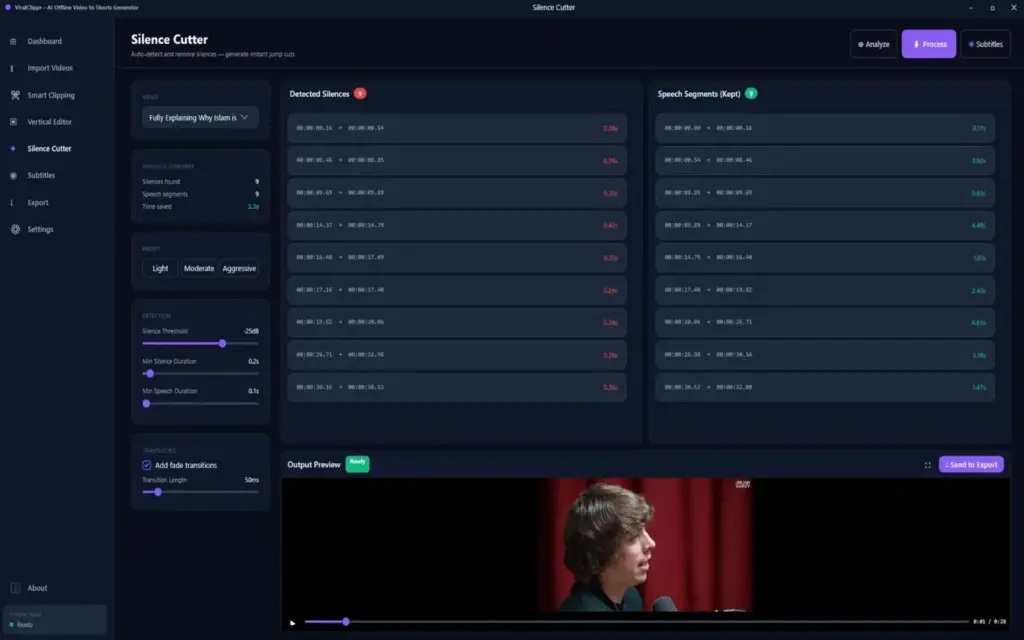Adjust the Min Speech Duration slider
Viewport: 1024px width, 640px height.
(x=200, y=404)
